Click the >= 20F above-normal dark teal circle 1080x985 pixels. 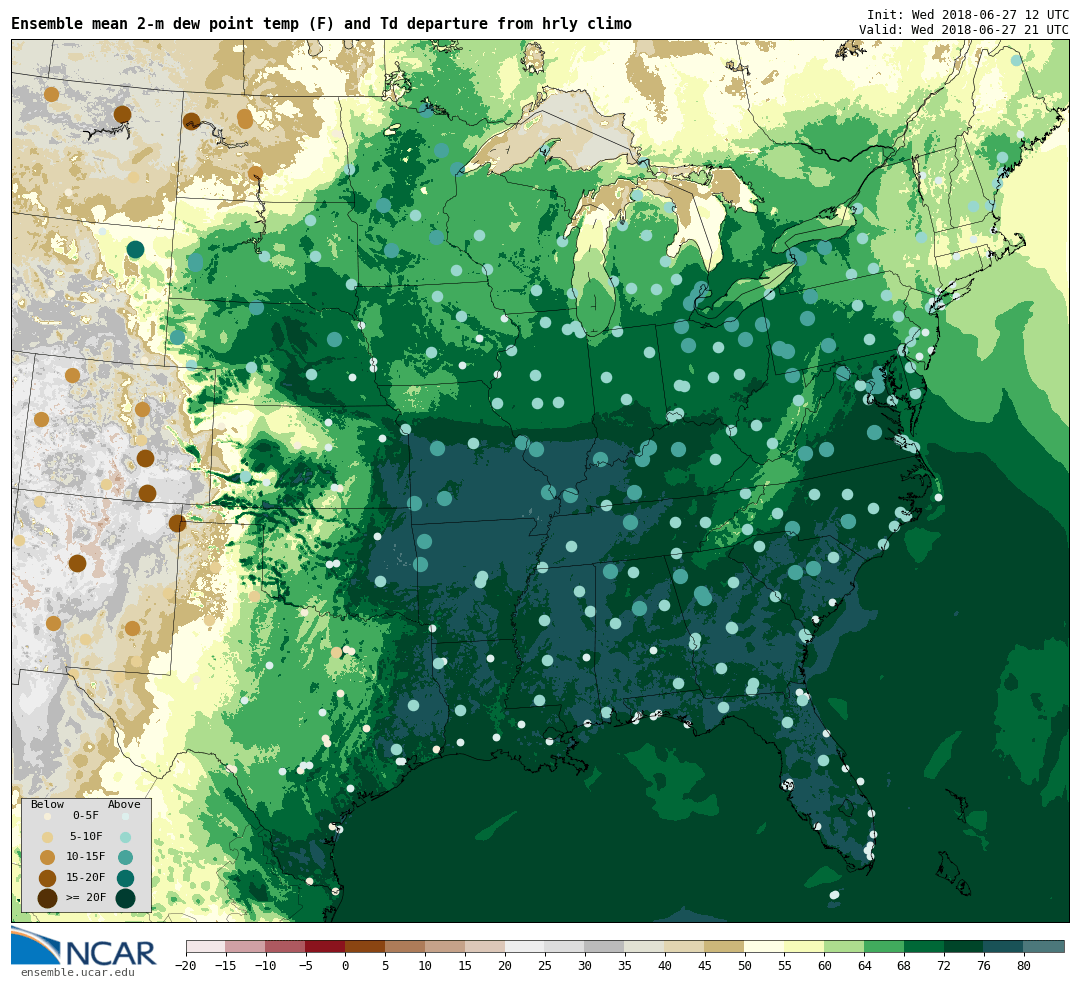click(125, 899)
